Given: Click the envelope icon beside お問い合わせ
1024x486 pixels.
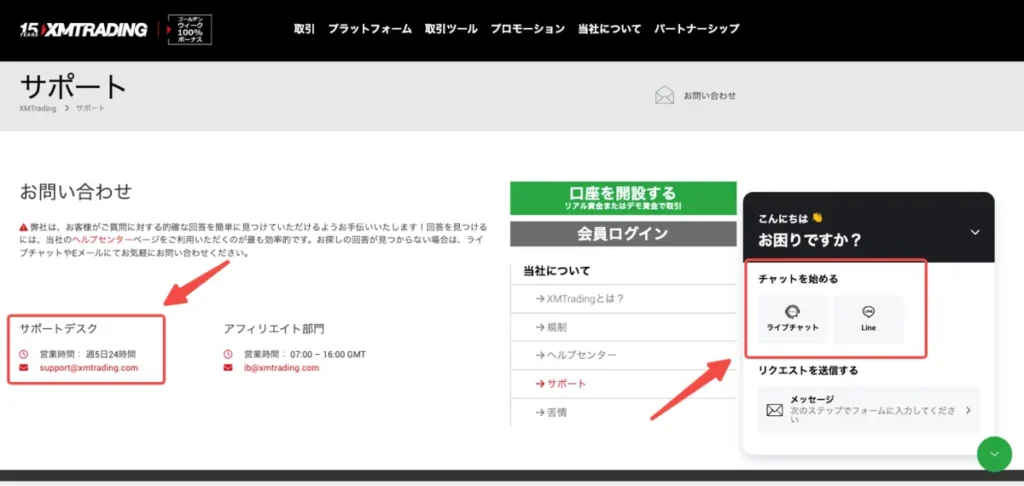Looking at the screenshot, I should (664, 95).
